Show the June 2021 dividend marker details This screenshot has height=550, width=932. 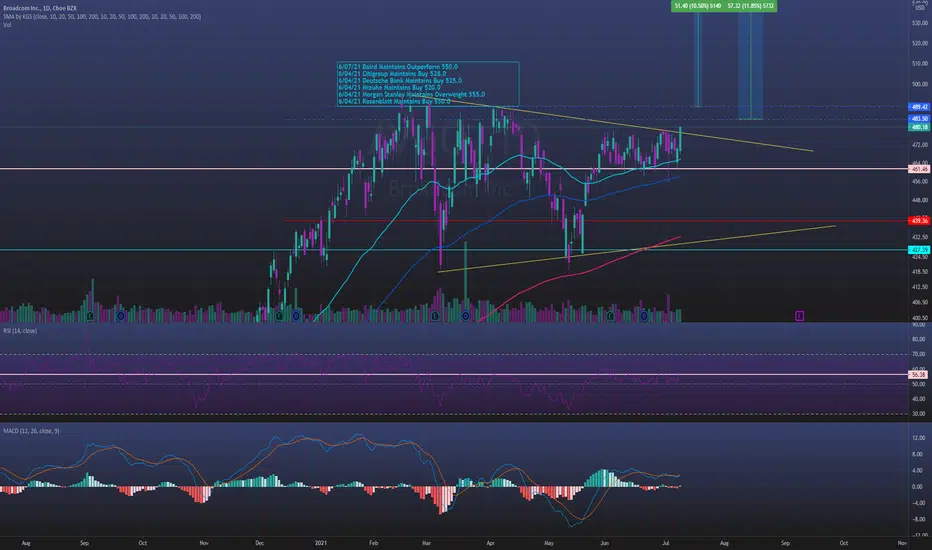644,316
